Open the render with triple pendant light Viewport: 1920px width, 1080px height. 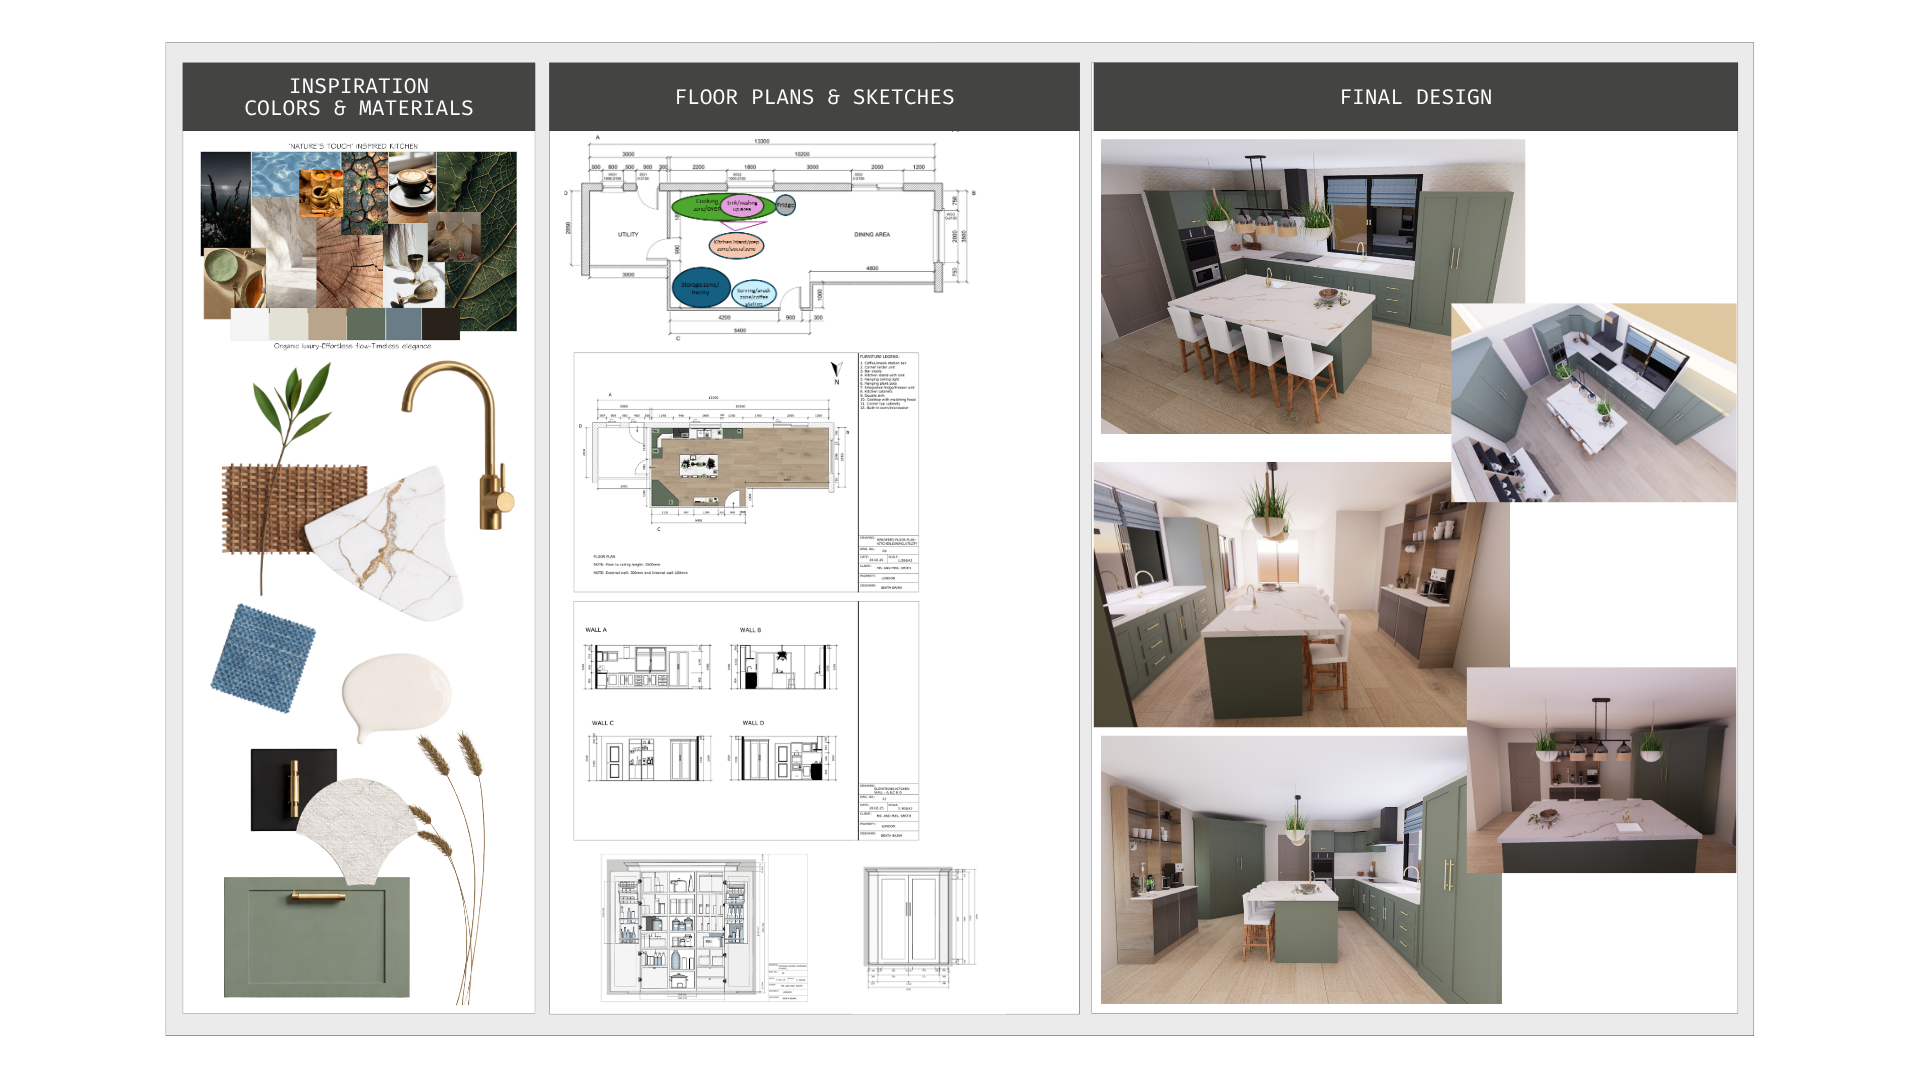(x=1602, y=770)
